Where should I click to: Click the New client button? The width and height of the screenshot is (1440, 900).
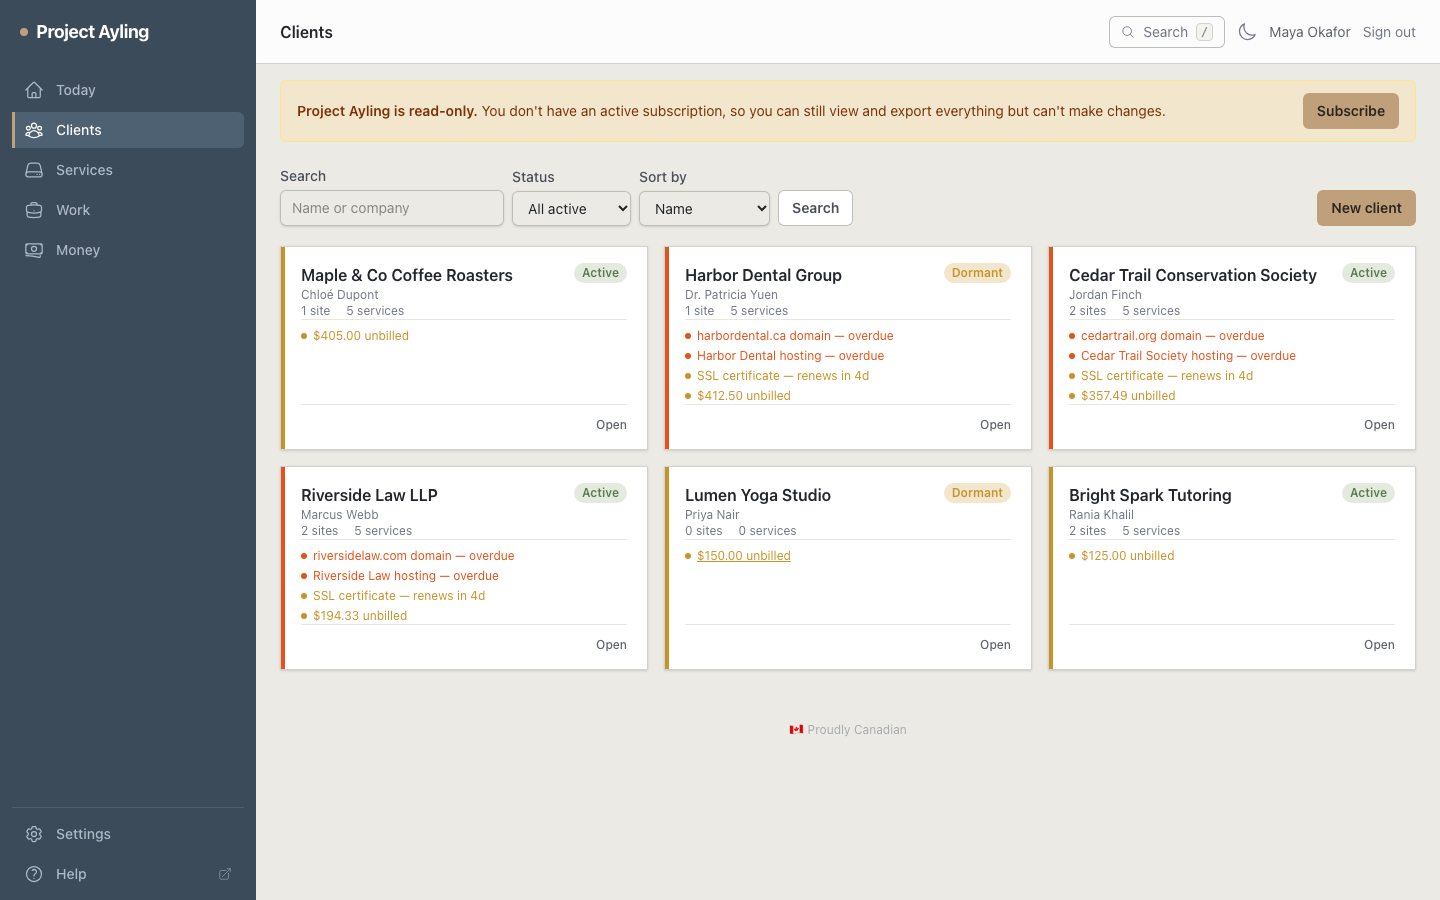tap(1366, 208)
